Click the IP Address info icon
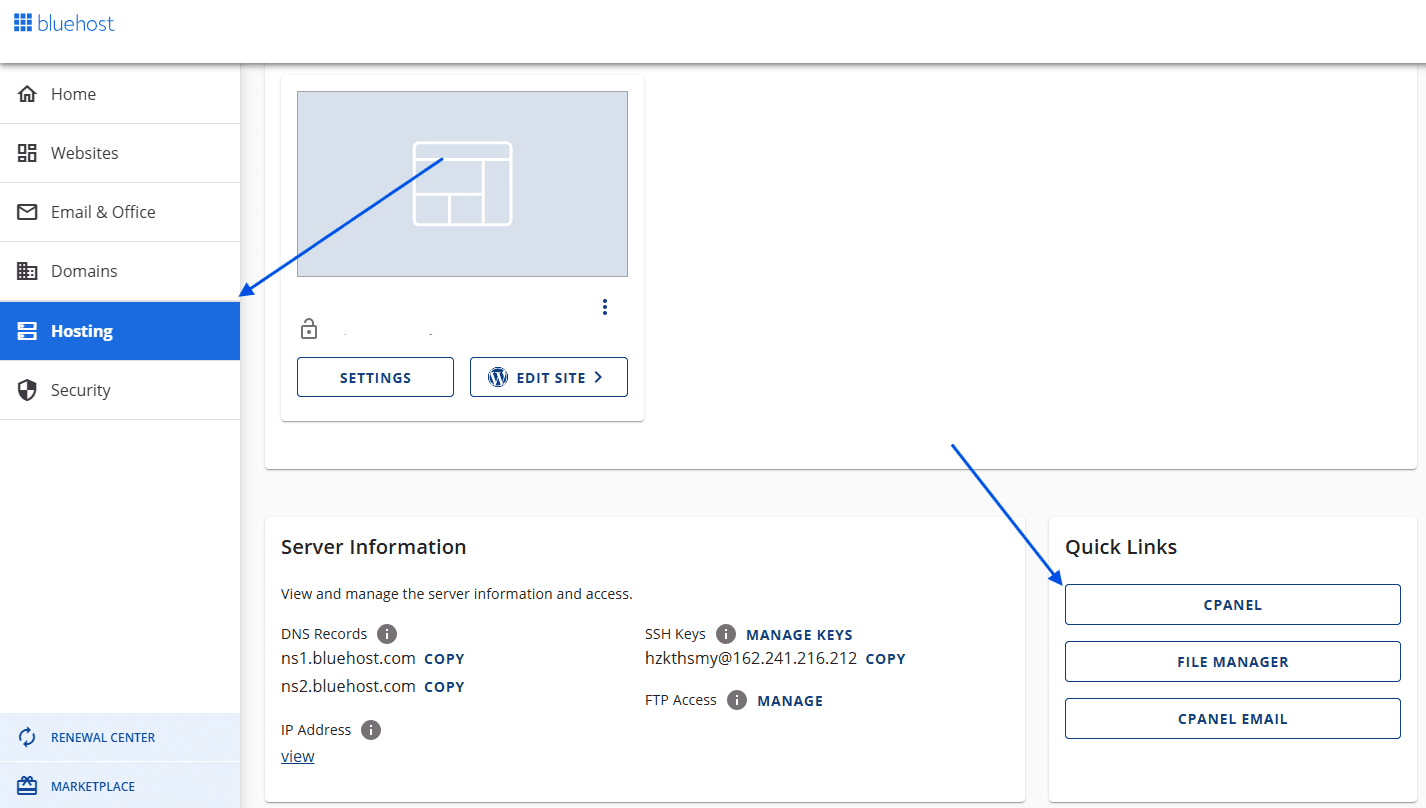The height and width of the screenshot is (808, 1426). coord(371,730)
